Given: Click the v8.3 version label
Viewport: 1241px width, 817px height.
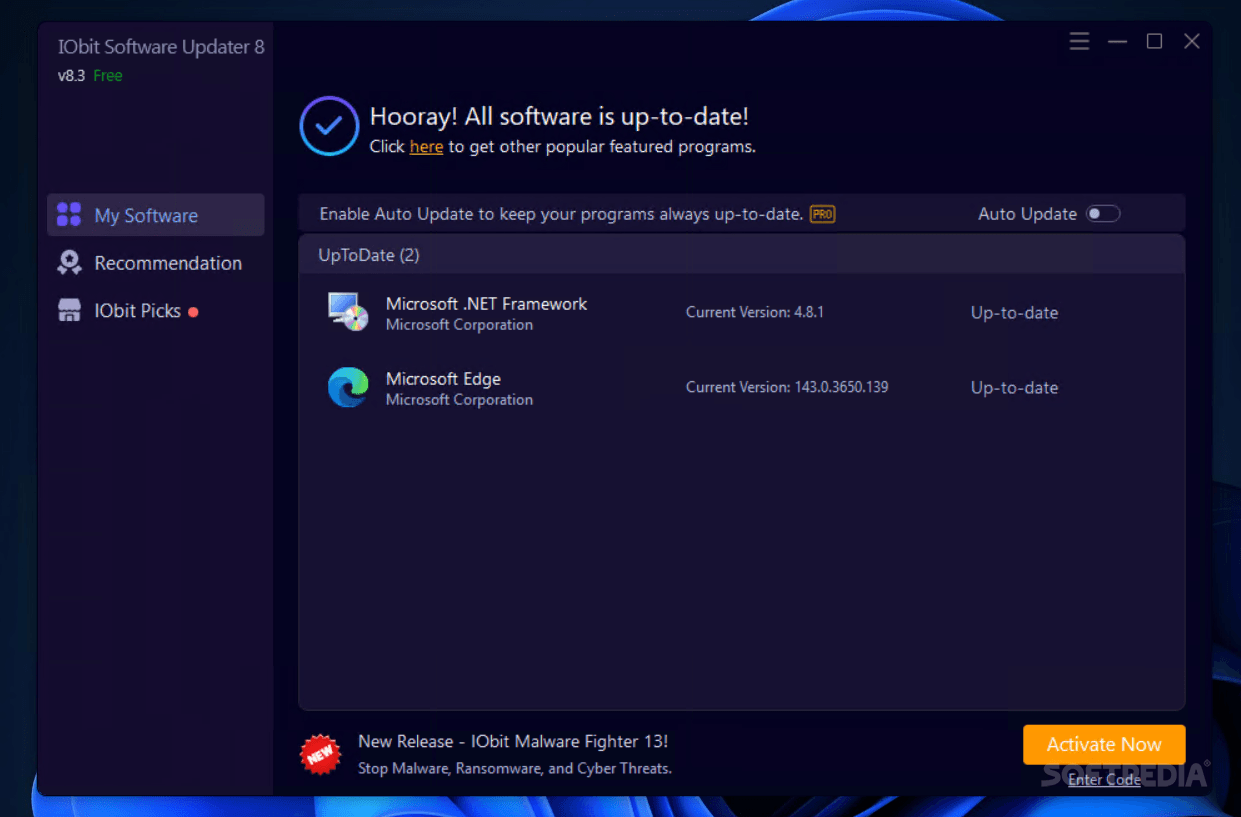Looking at the screenshot, I should [71, 76].
